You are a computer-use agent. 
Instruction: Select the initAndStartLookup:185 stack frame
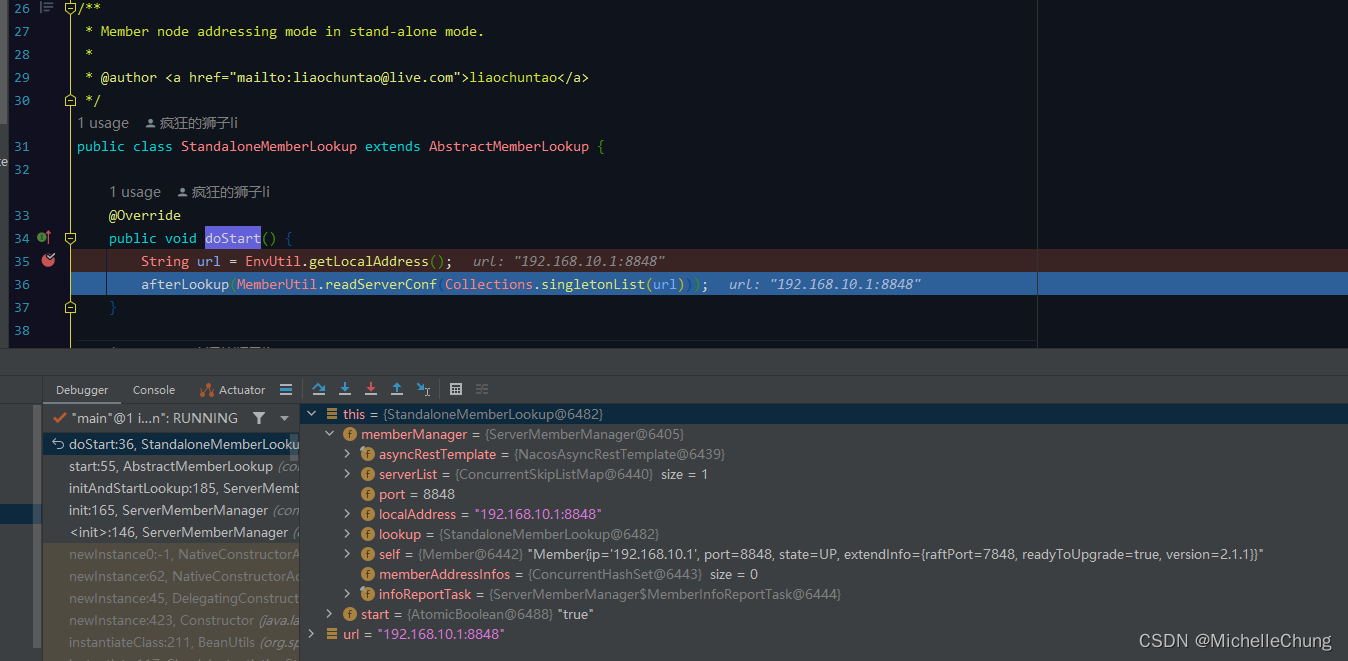click(x=171, y=488)
